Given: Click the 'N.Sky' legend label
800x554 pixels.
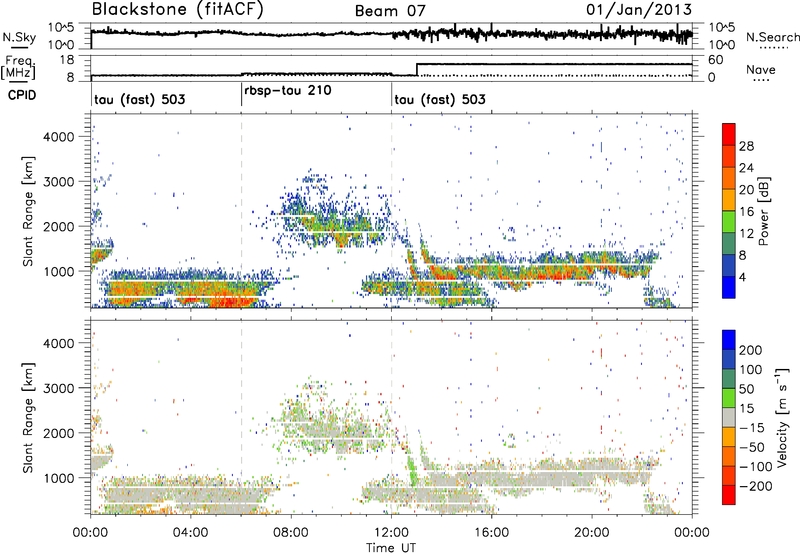Looking at the screenshot, I should click(x=19, y=37).
